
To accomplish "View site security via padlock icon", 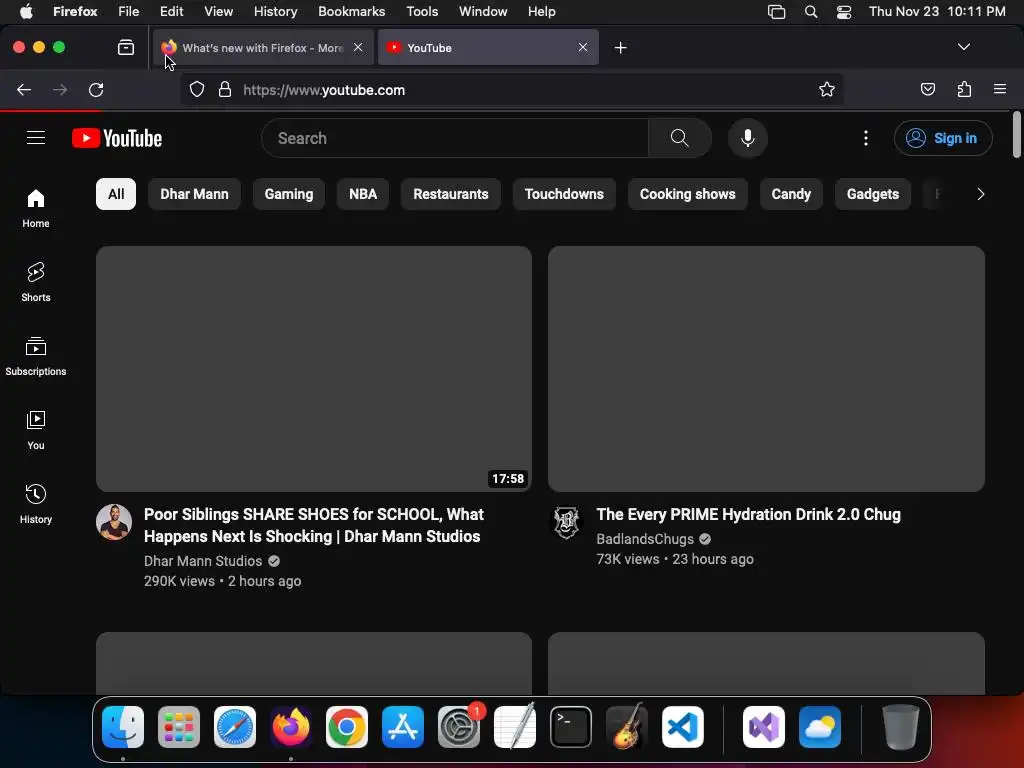I will tap(225, 89).
